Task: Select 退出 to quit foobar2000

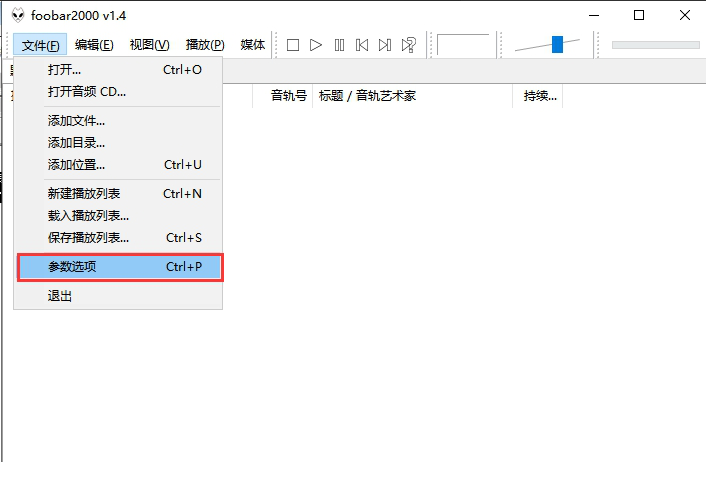Action: (x=119, y=296)
